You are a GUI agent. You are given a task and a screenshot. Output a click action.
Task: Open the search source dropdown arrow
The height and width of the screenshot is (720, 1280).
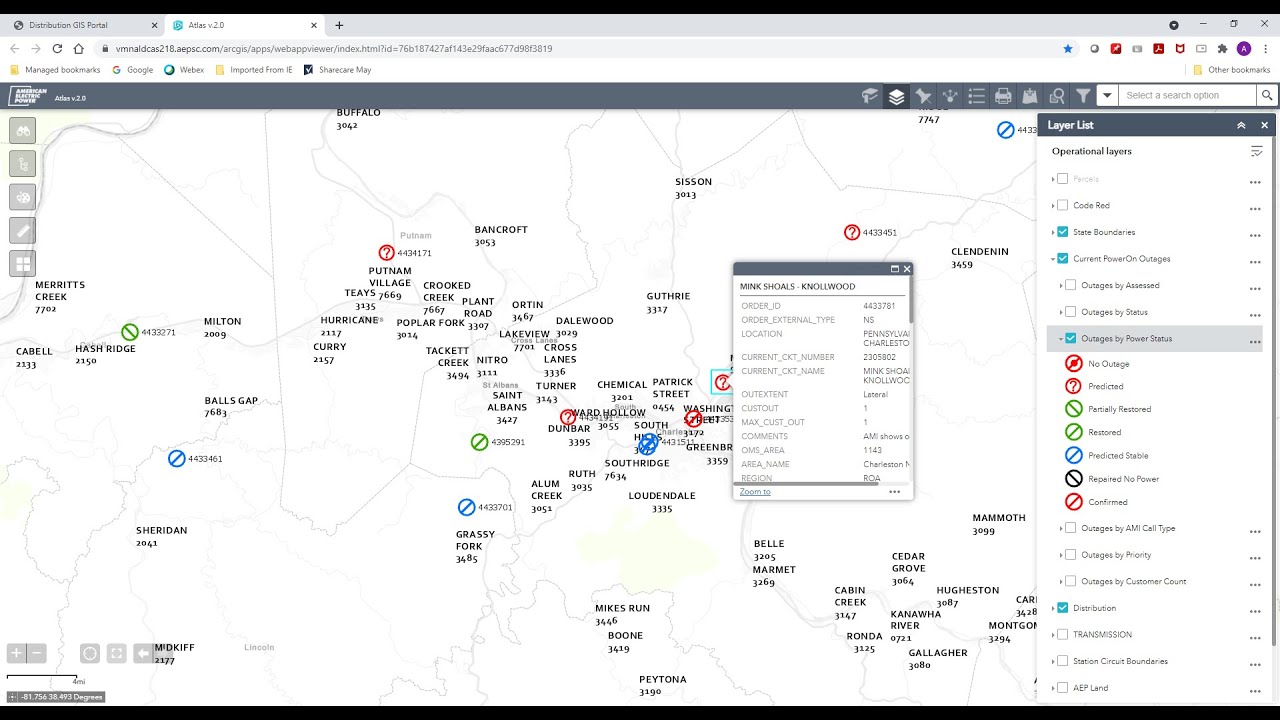(x=1107, y=96)
